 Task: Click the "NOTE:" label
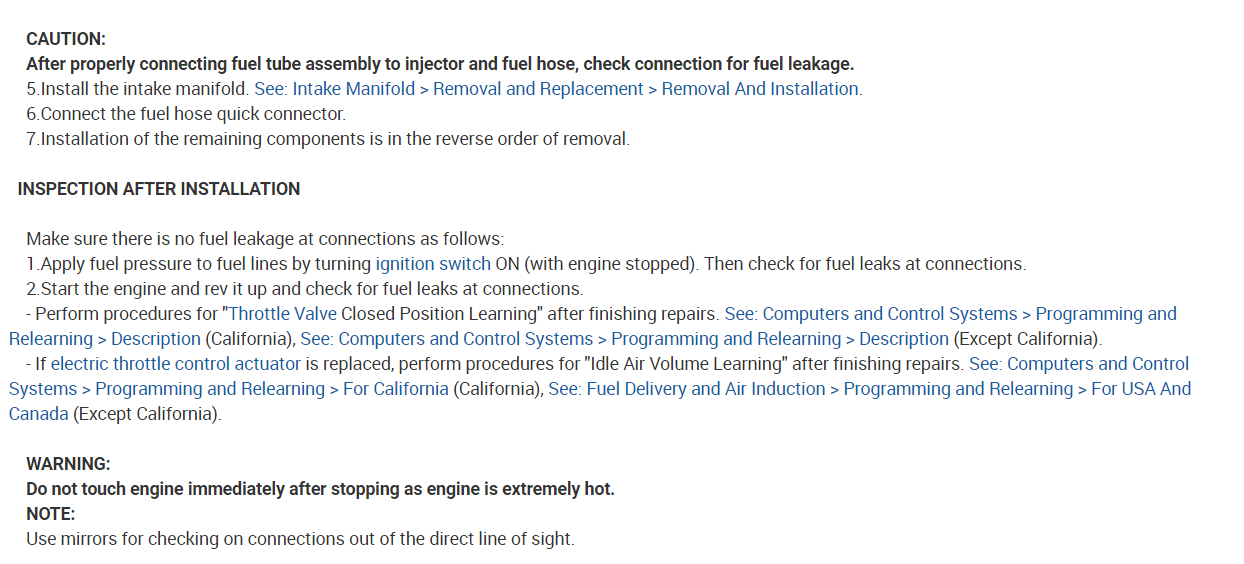(x=51, y=514)
